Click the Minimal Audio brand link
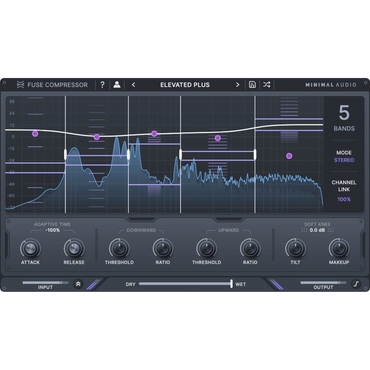Image resolution: width=370 pixels, height=370 pixels. pyautogui.click(x=331, y=85)
